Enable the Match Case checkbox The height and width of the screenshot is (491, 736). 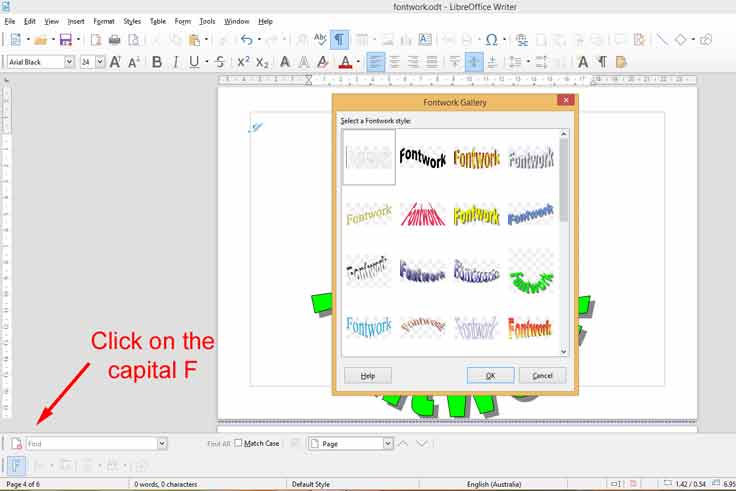point(238,443)
